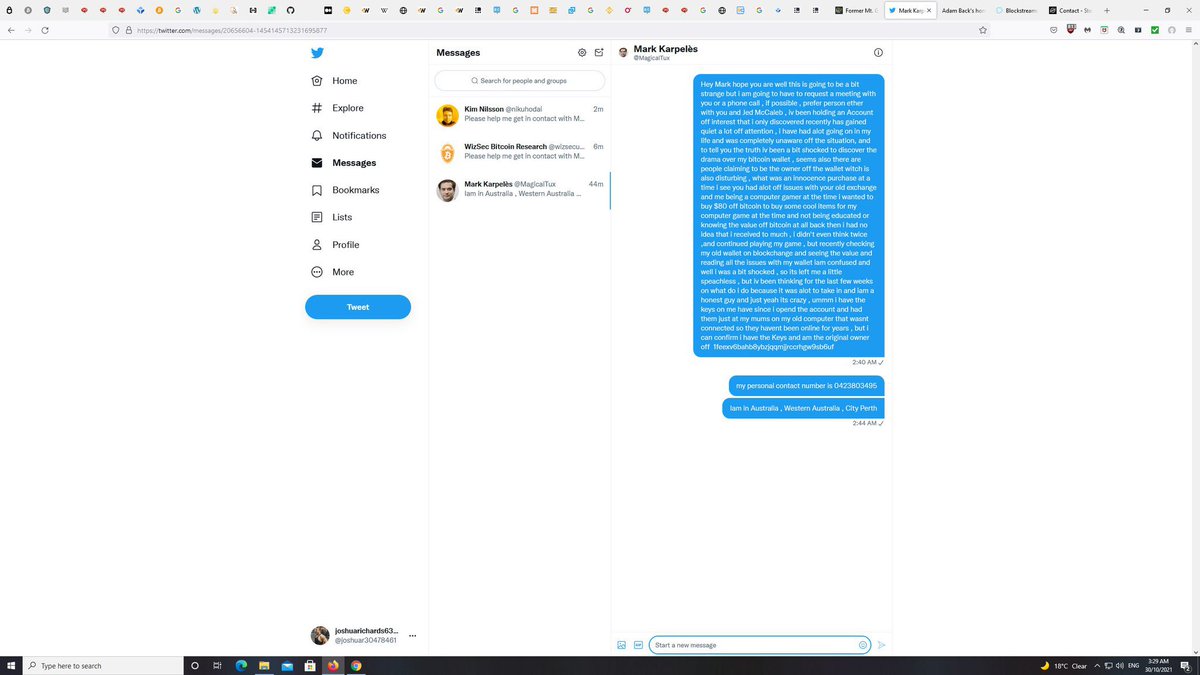Click the long "Hey Mark" message bubble

point(789,215)
